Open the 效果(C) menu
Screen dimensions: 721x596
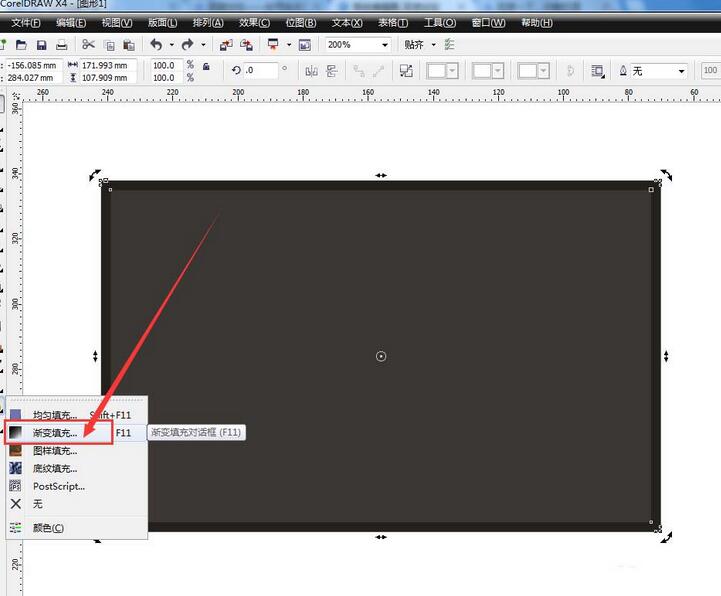point(259,22)
